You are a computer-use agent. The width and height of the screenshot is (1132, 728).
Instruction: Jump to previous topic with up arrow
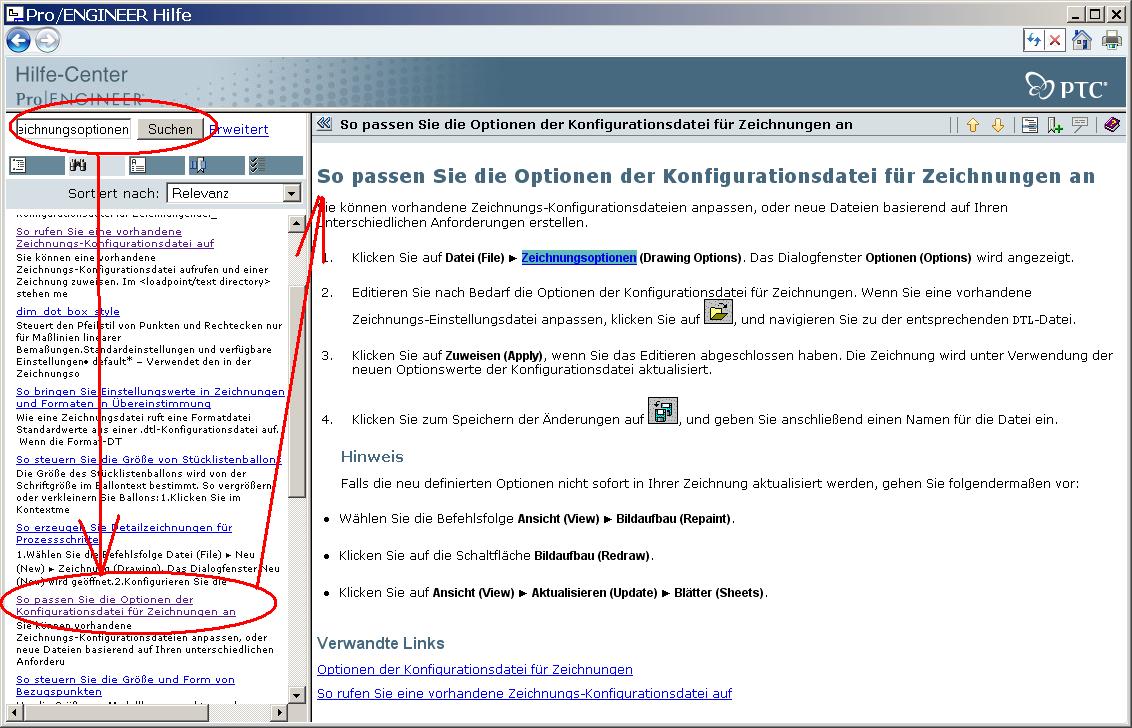973,125
